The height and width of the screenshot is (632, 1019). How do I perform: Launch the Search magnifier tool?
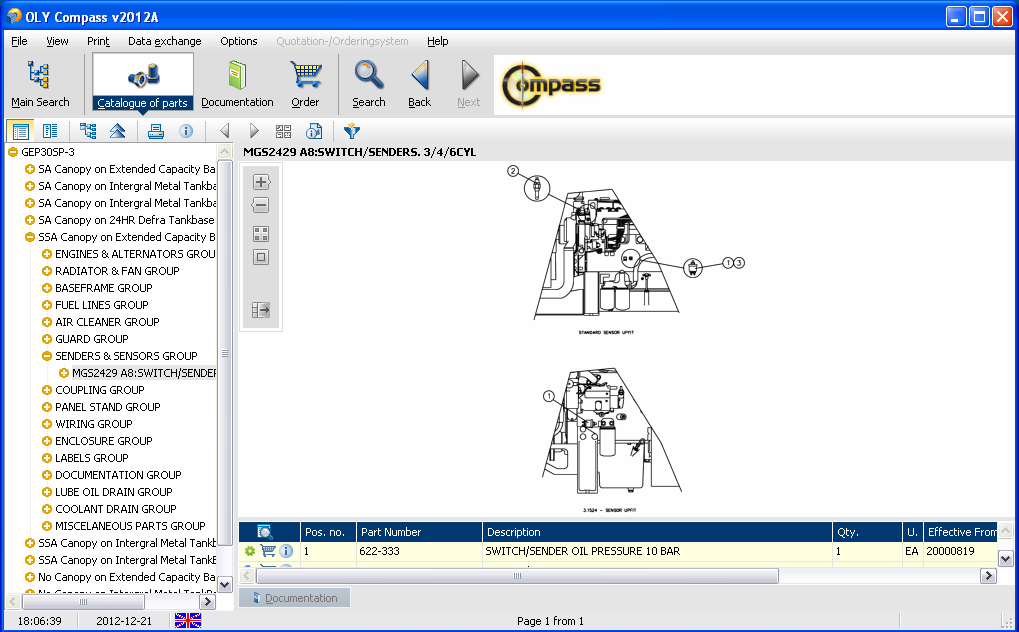pyautogui.click(x=368, y=84)
